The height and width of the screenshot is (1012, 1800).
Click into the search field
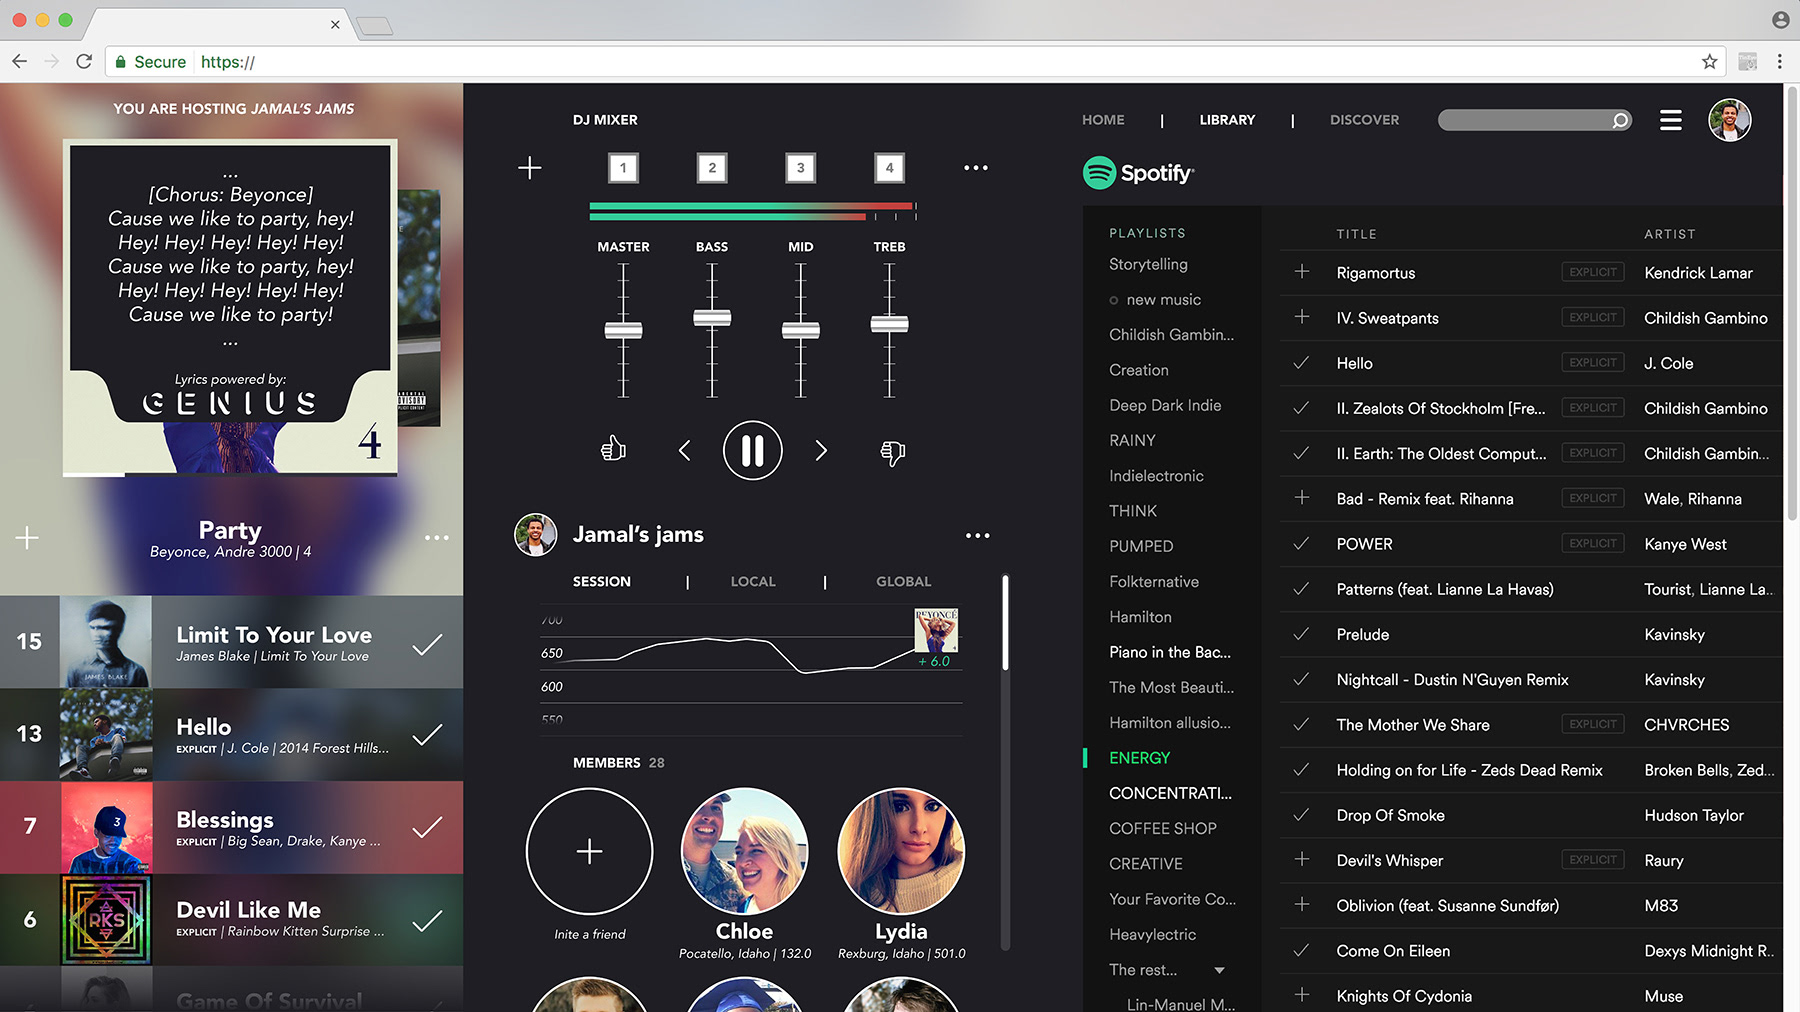coord(1534,120)
